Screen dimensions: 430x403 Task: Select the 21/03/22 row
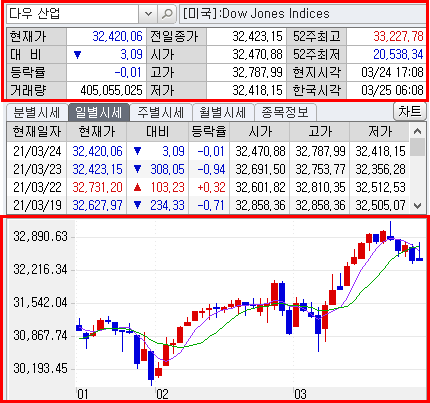208,187
